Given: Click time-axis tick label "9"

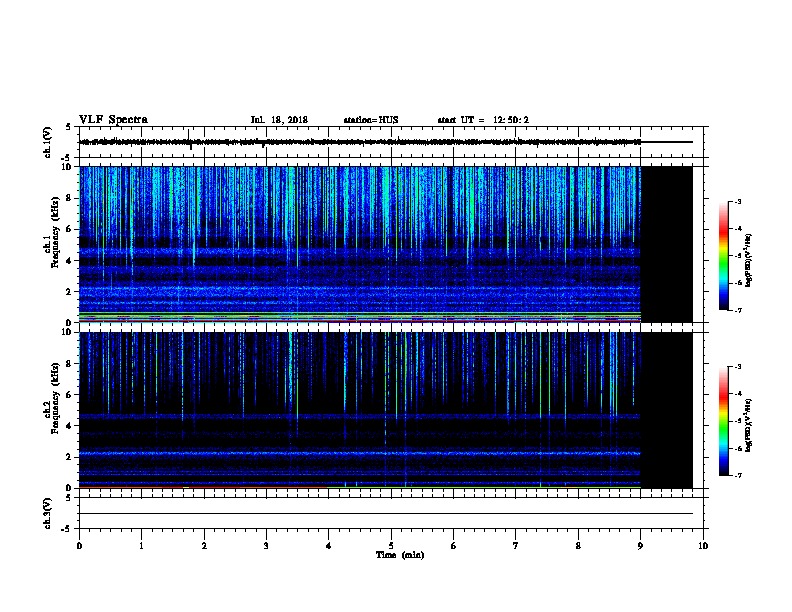Looking at the screenshot, I should tap(640, 546).
